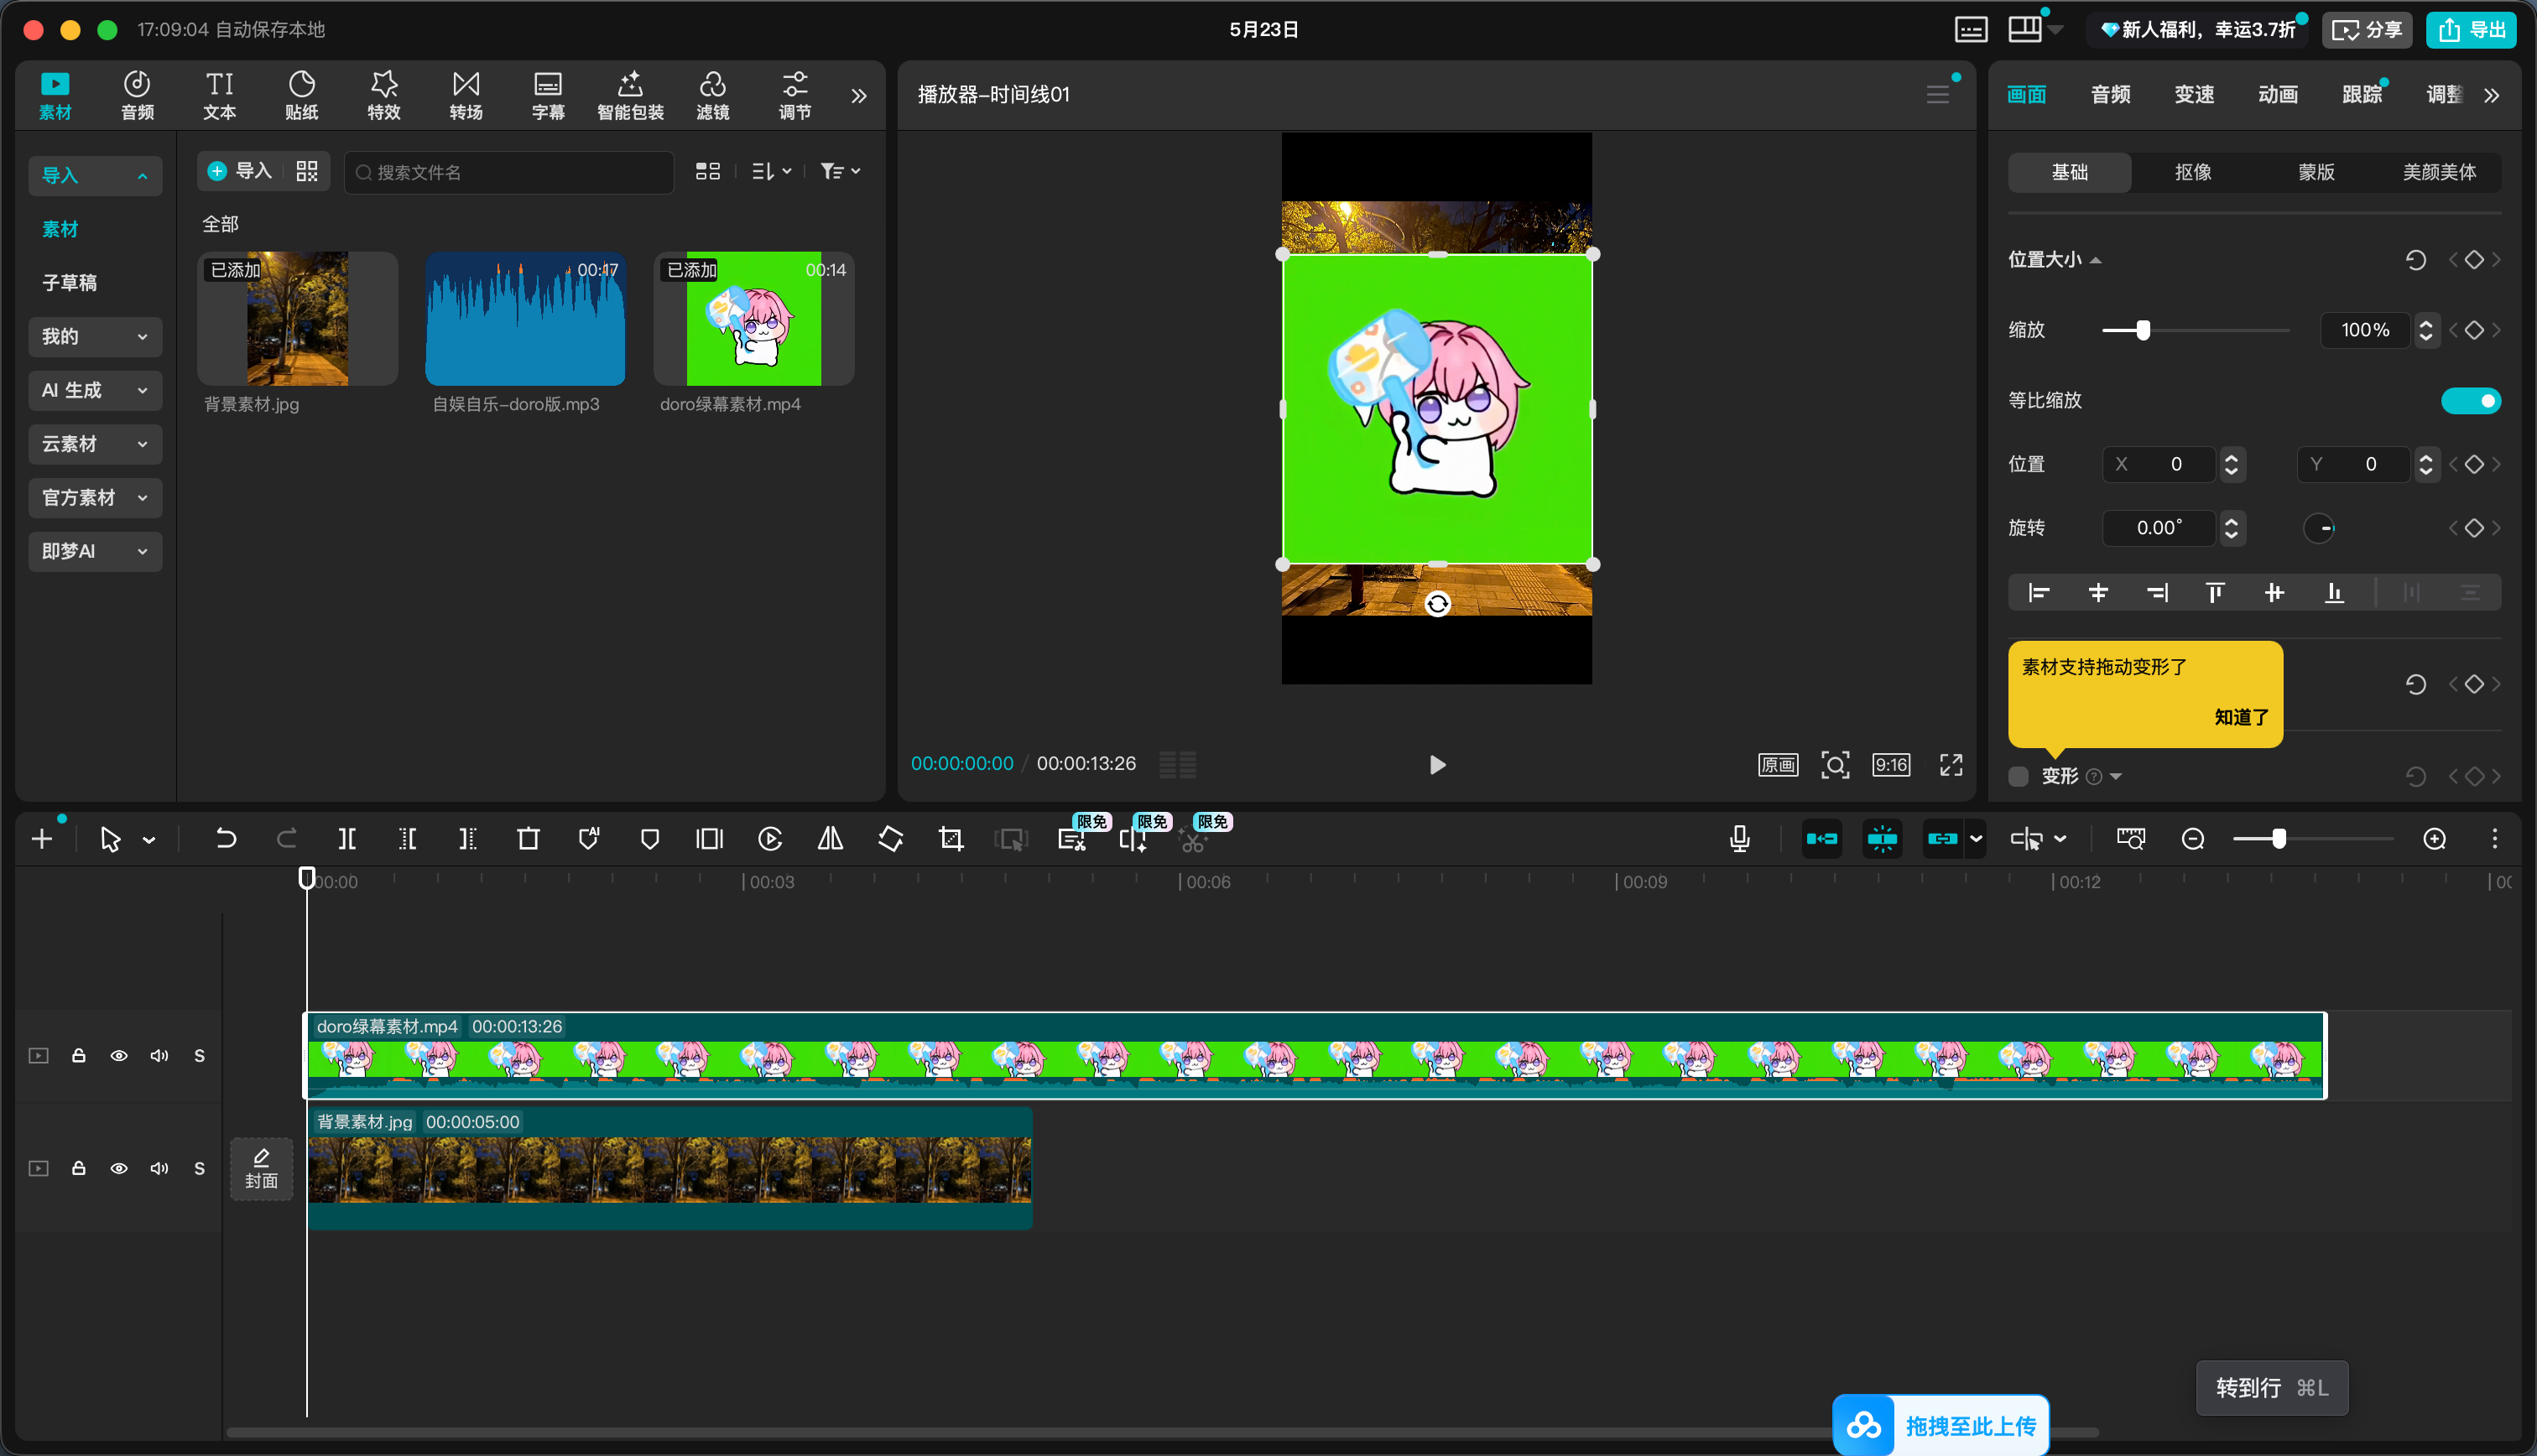Viewport: 2537px width, 1456px height.
Task: Switch to 蒙版 mask sub-tab
Action: tap(2316, 173)
